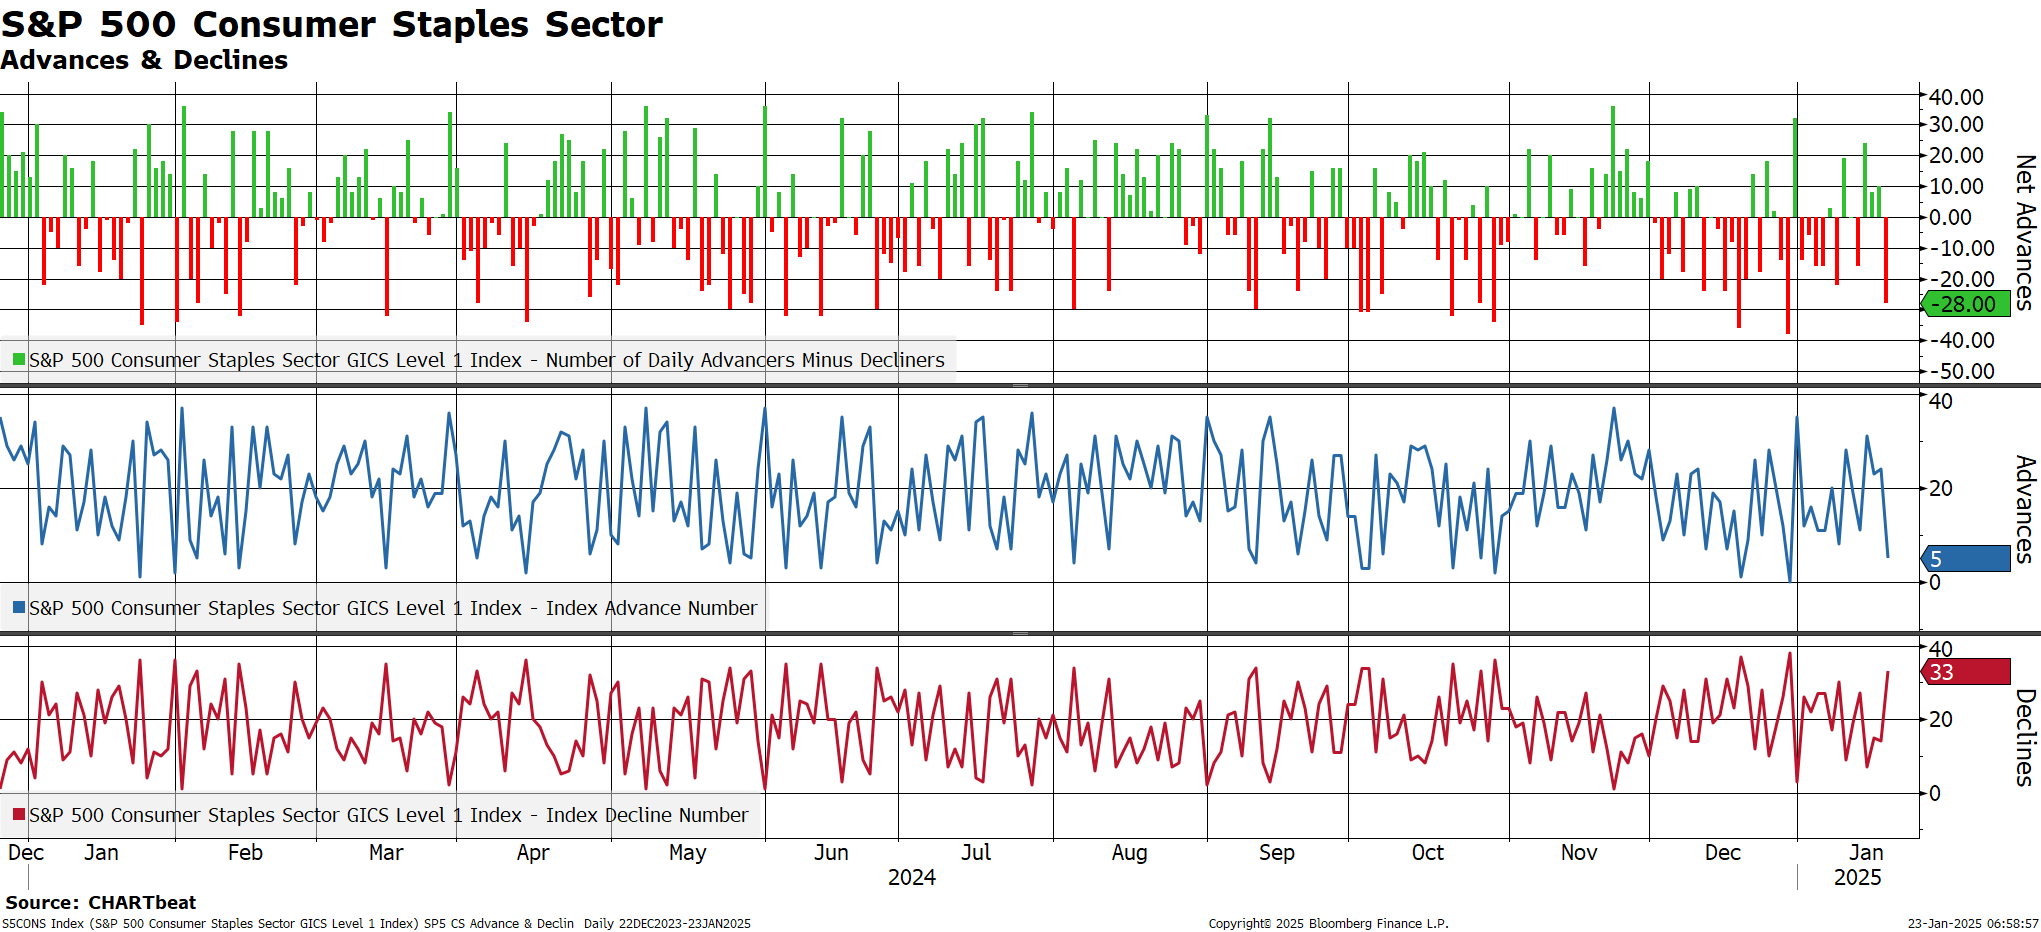Select the blue 5 last-value tag

tap(1965, 559)
